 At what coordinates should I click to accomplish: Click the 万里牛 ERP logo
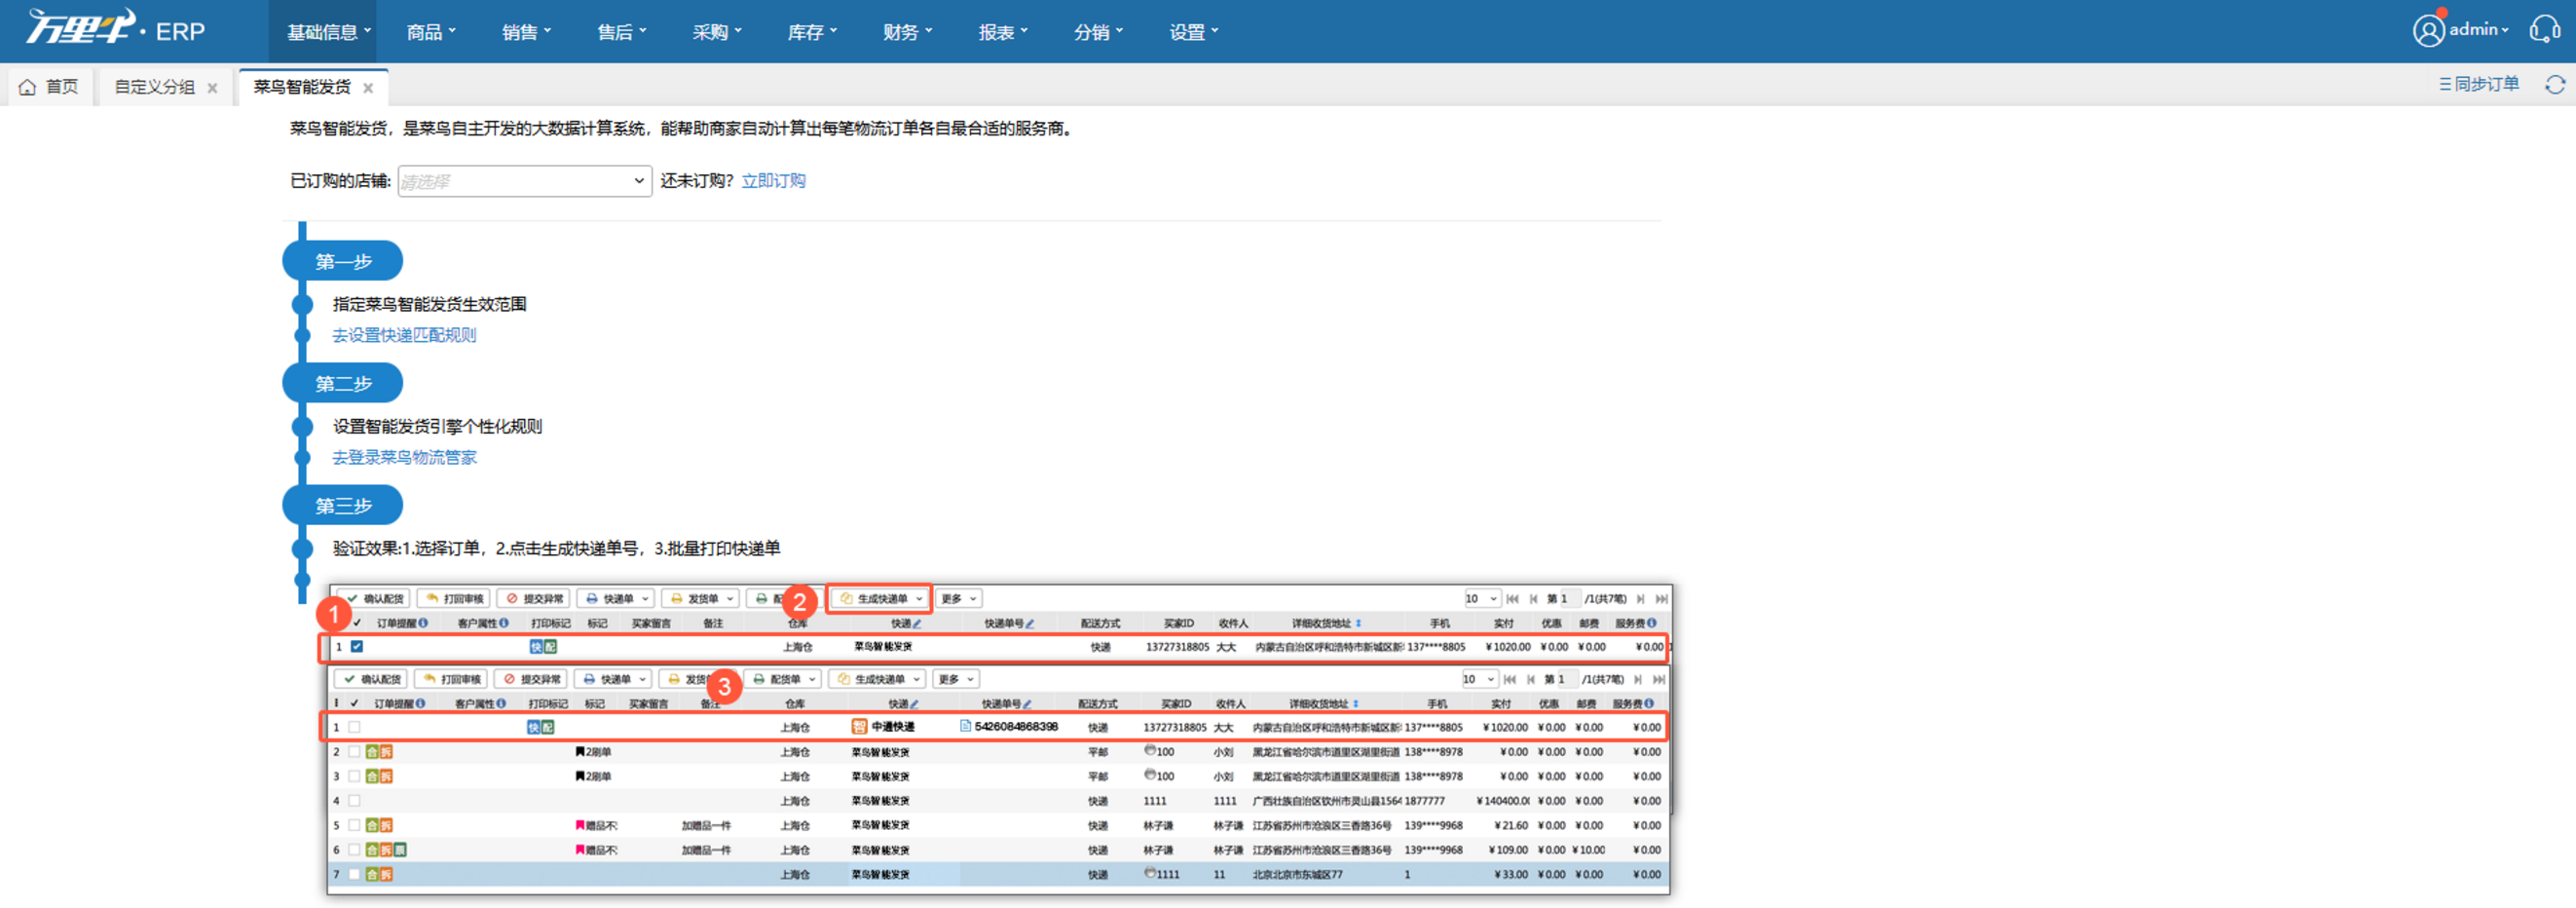116,29
